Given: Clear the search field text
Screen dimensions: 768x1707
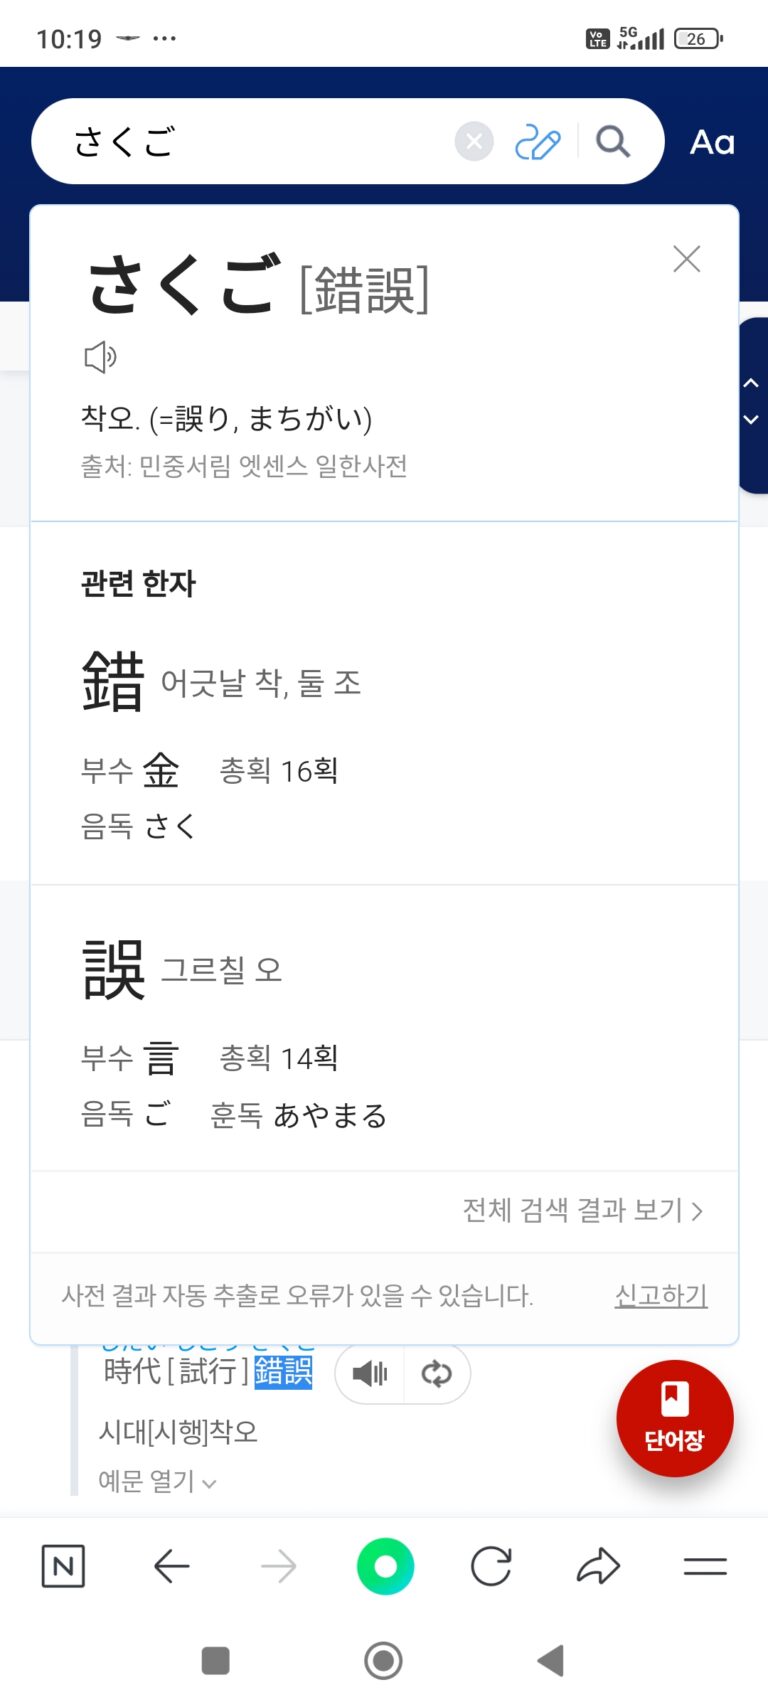Looking at the screenshot, I should [474, 142].
